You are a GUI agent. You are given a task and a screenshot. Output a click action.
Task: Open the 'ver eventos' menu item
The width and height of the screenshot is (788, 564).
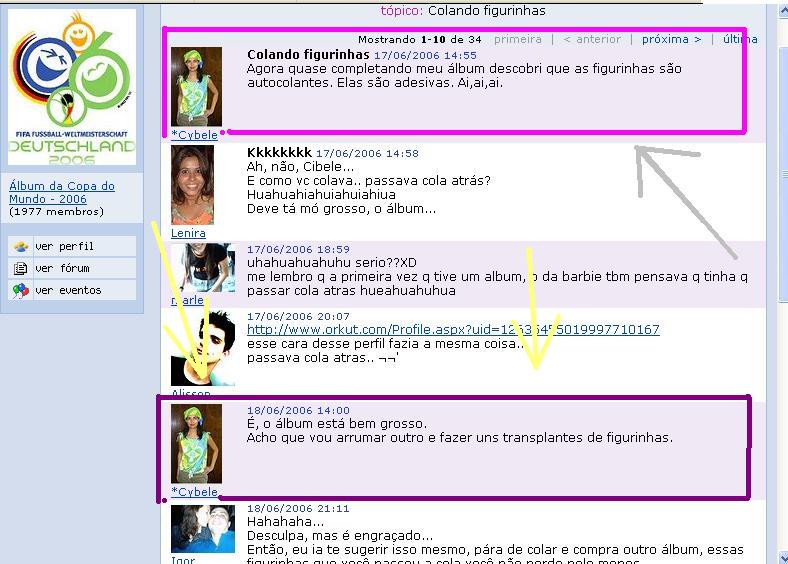tap(72, 290)
